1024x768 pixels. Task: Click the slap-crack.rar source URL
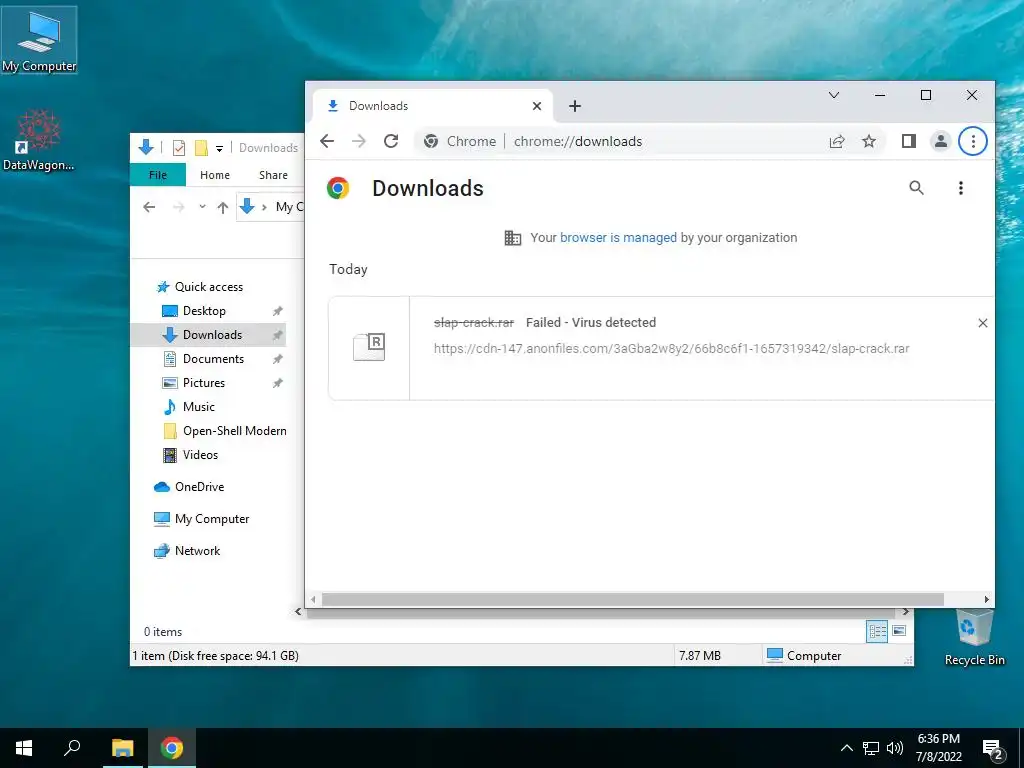[671, 349]
